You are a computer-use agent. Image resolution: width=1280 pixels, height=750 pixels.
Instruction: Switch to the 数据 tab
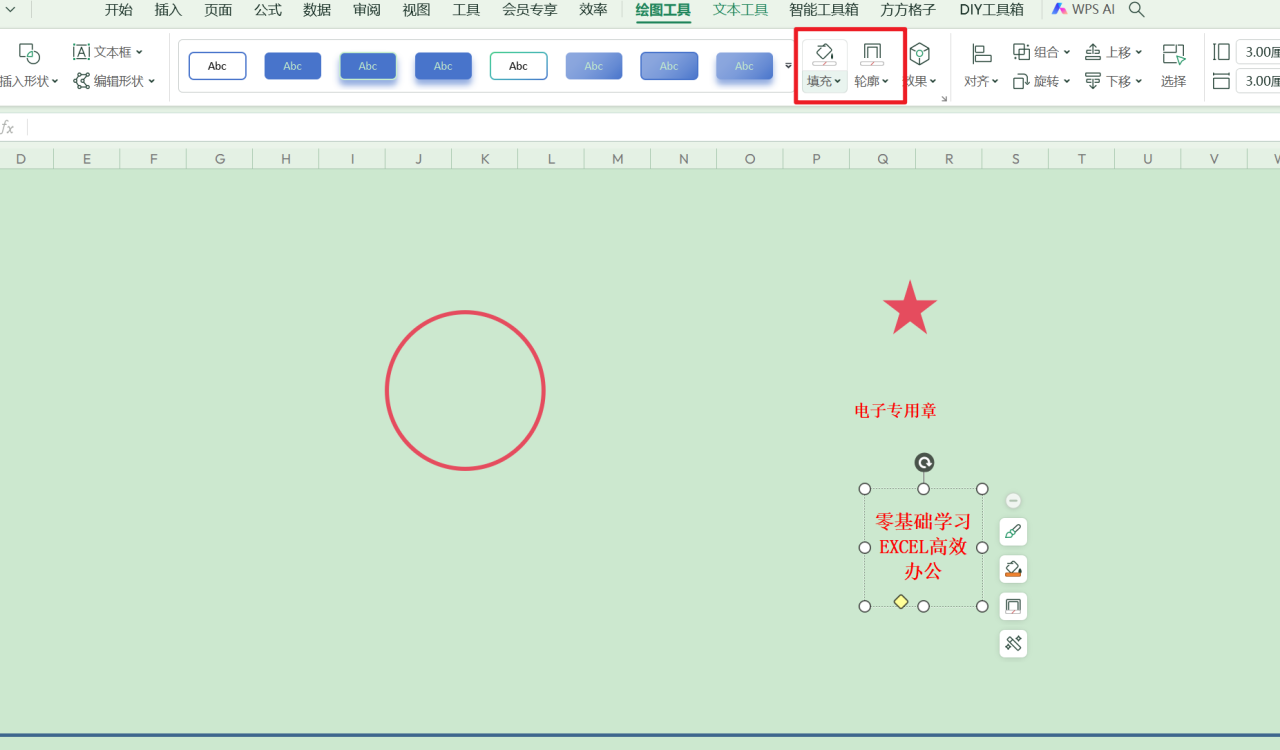[x=317, y=10]
